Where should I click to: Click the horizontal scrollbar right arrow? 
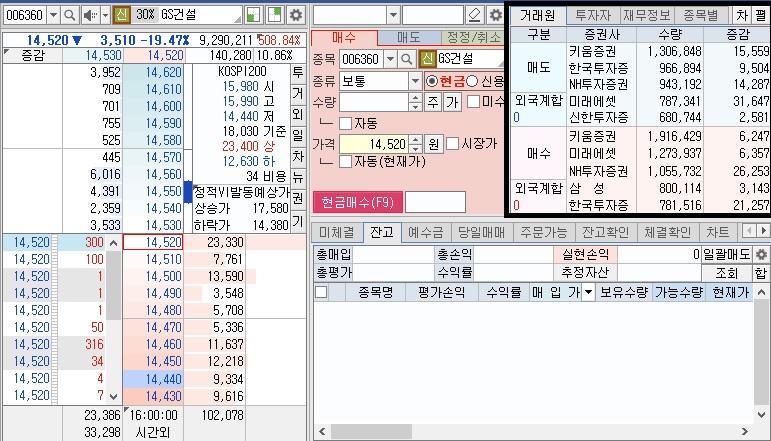745,432
